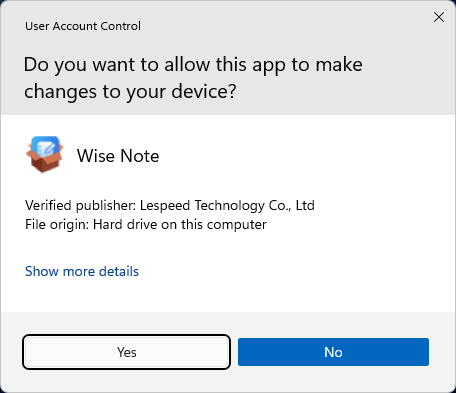Click 'Hard drive on this computer' text
456x393 pixels.
coord(180,225)
